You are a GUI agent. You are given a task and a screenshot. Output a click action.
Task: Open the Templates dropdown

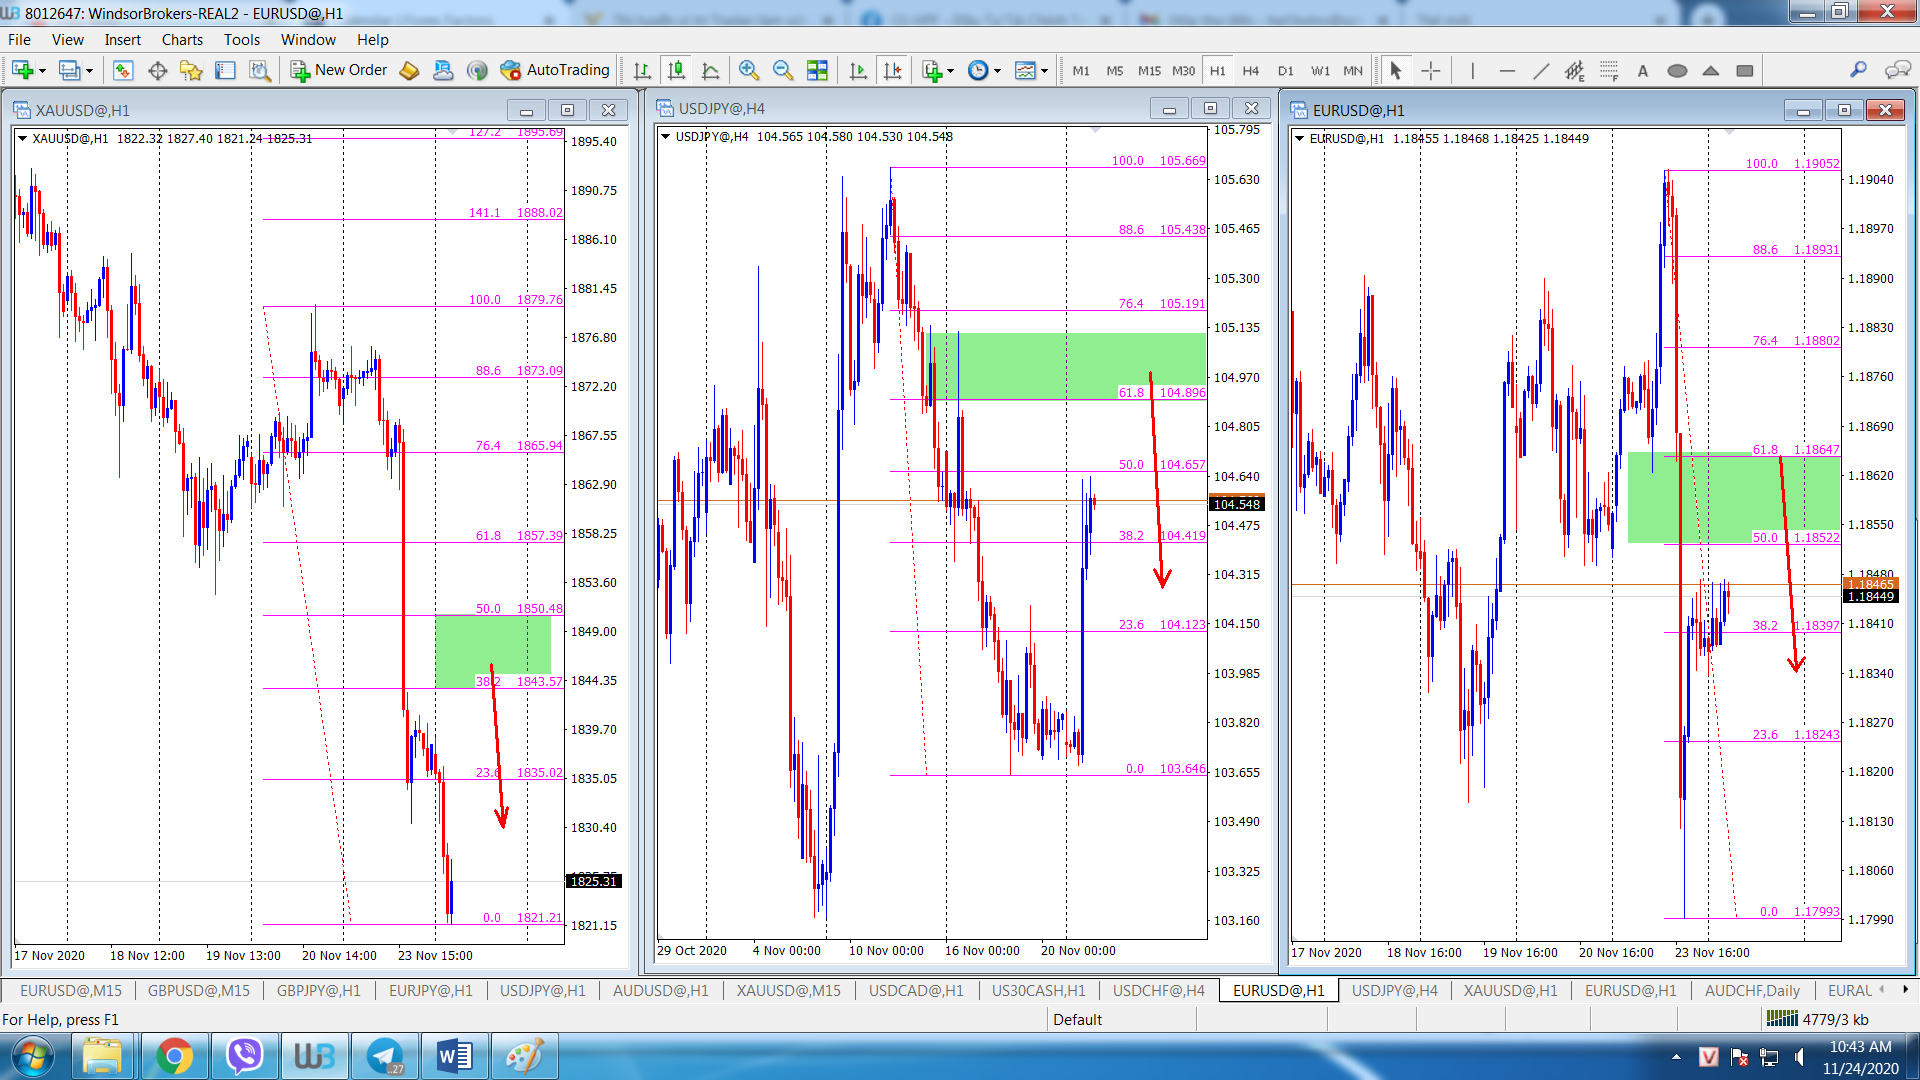pos(1031,70)
